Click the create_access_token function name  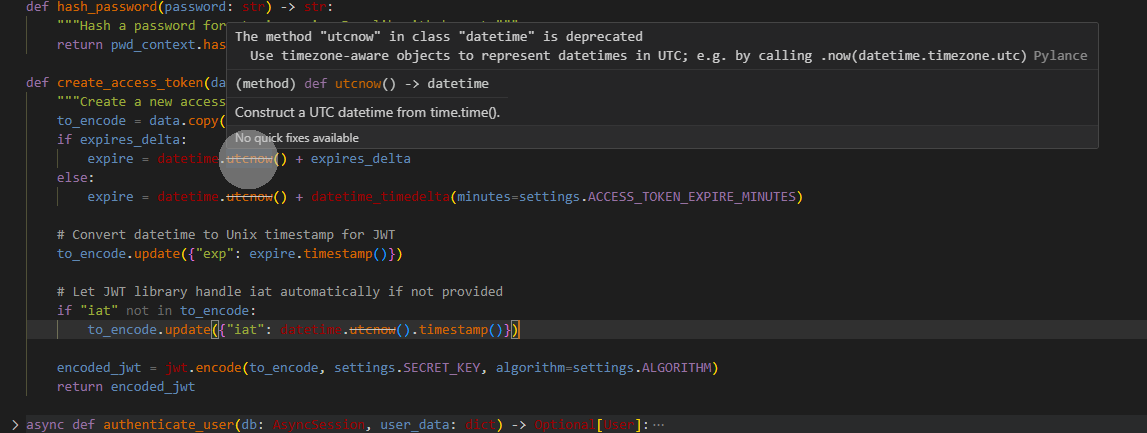pos(129,82)
